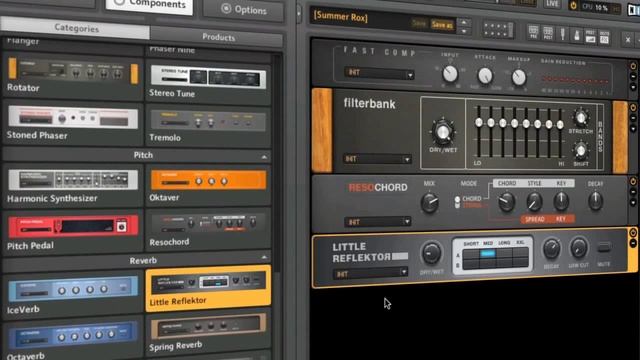Expand the Fast Comp module view
This screenshot has height=360, width=640.
click(x=633, y=87)
